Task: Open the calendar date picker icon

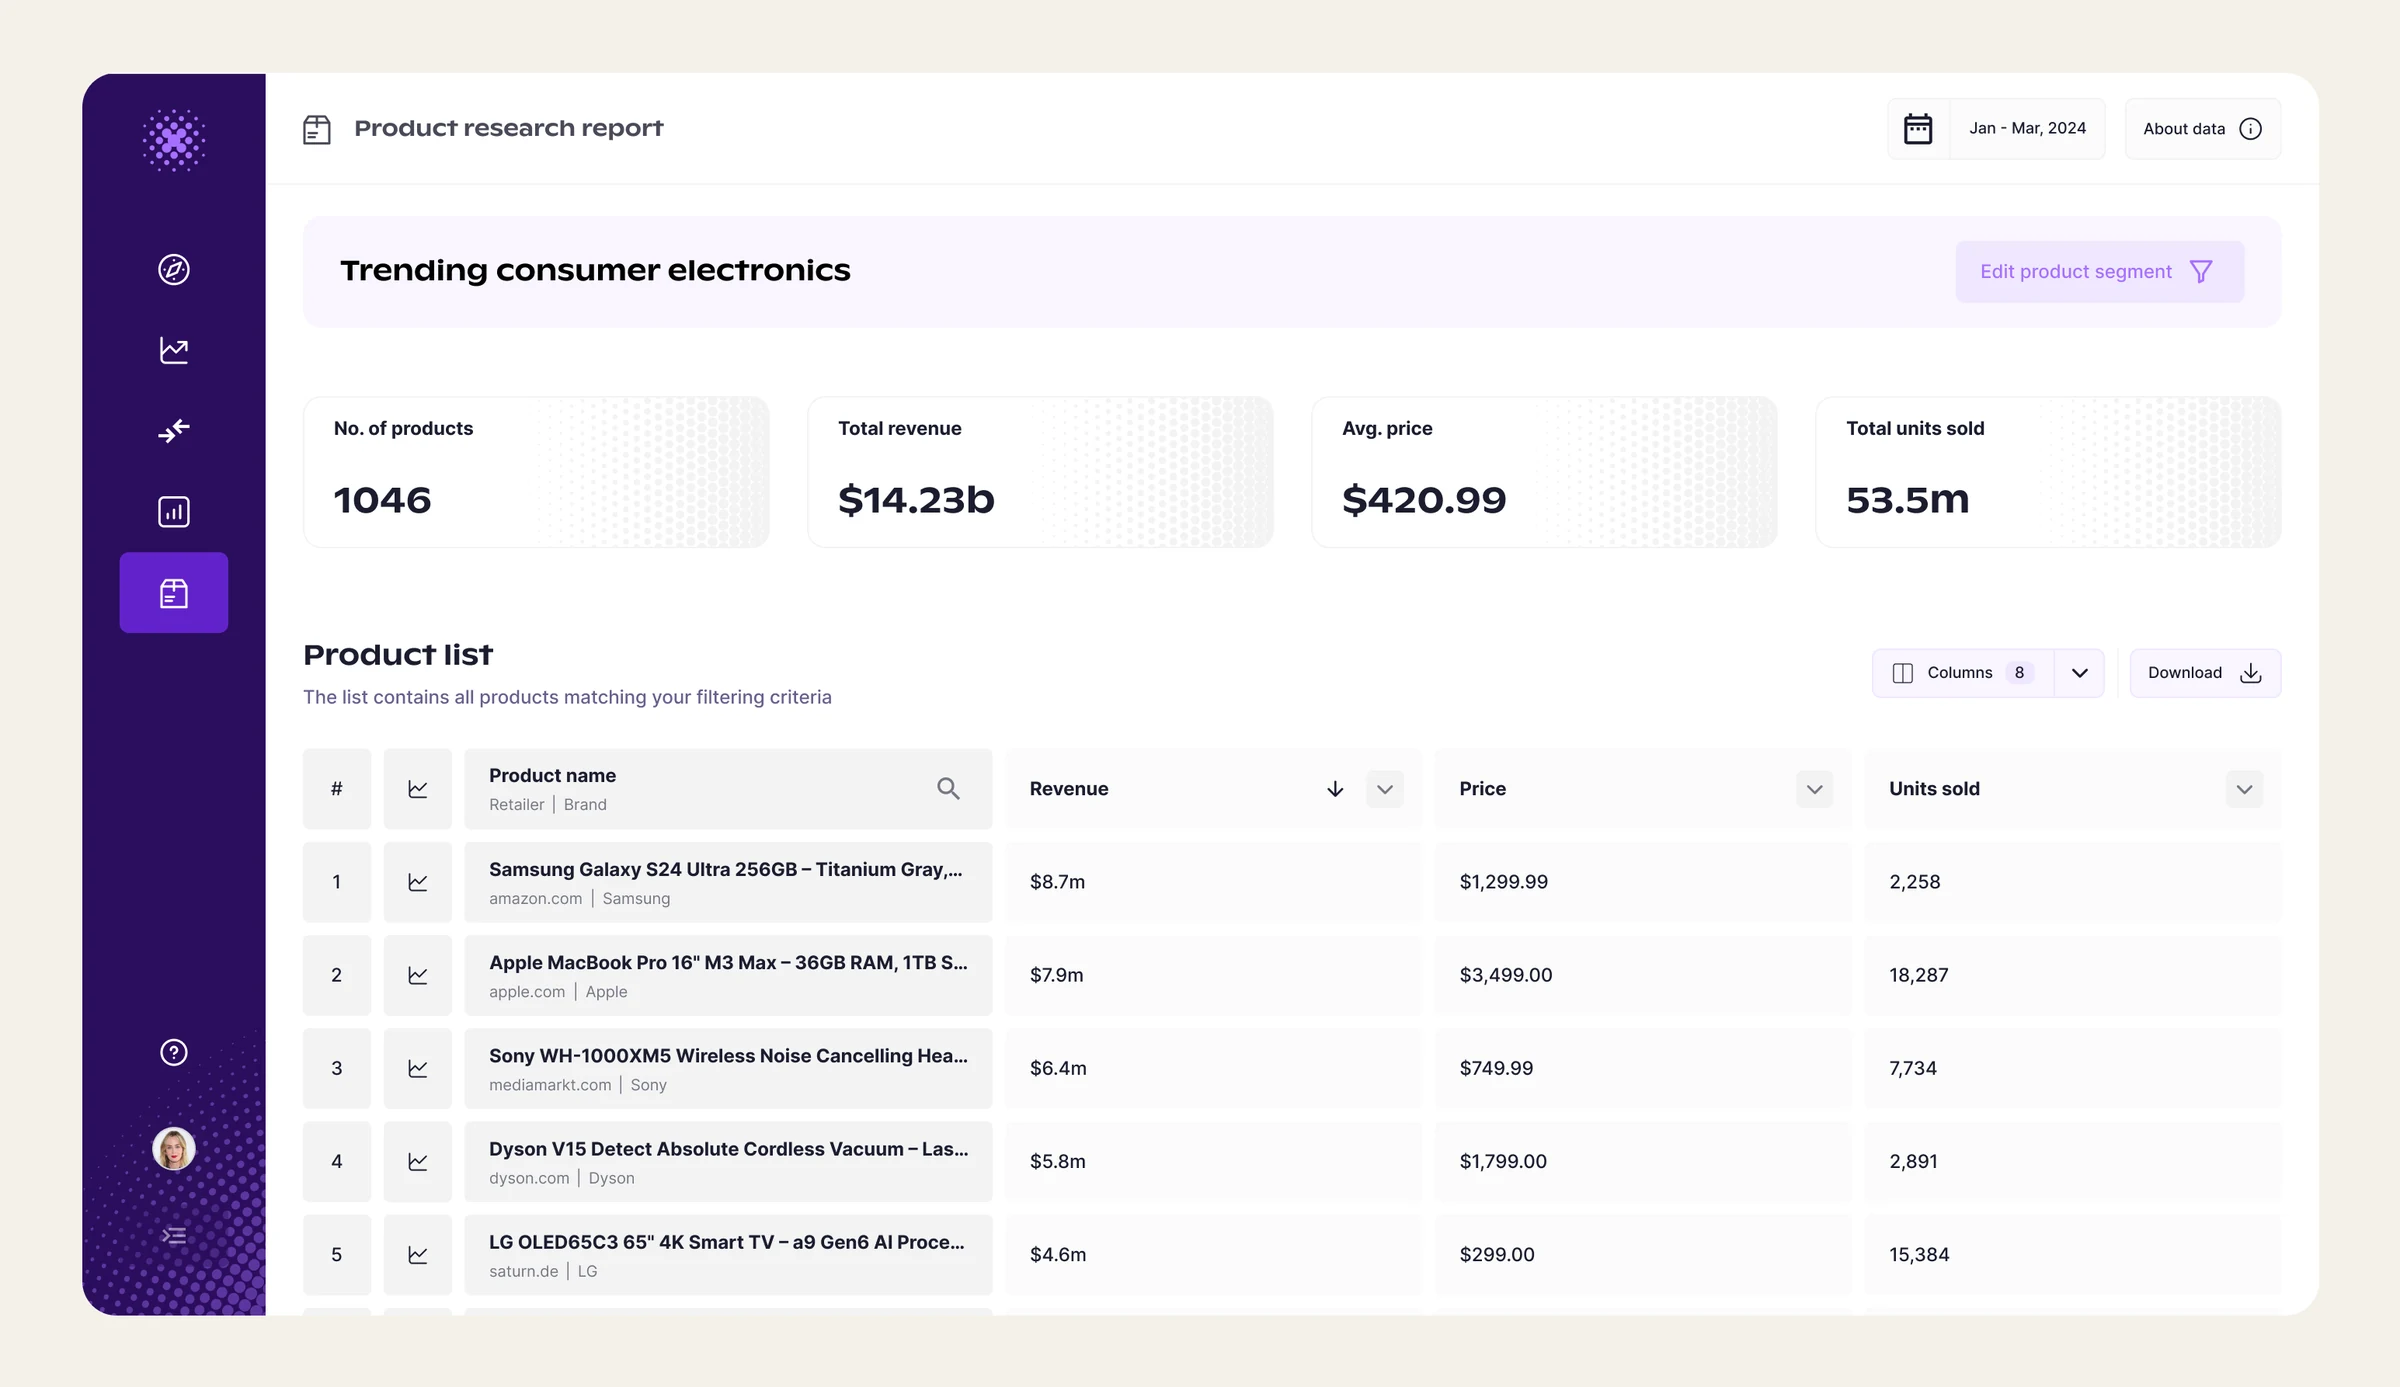Action: [1918, 129]
